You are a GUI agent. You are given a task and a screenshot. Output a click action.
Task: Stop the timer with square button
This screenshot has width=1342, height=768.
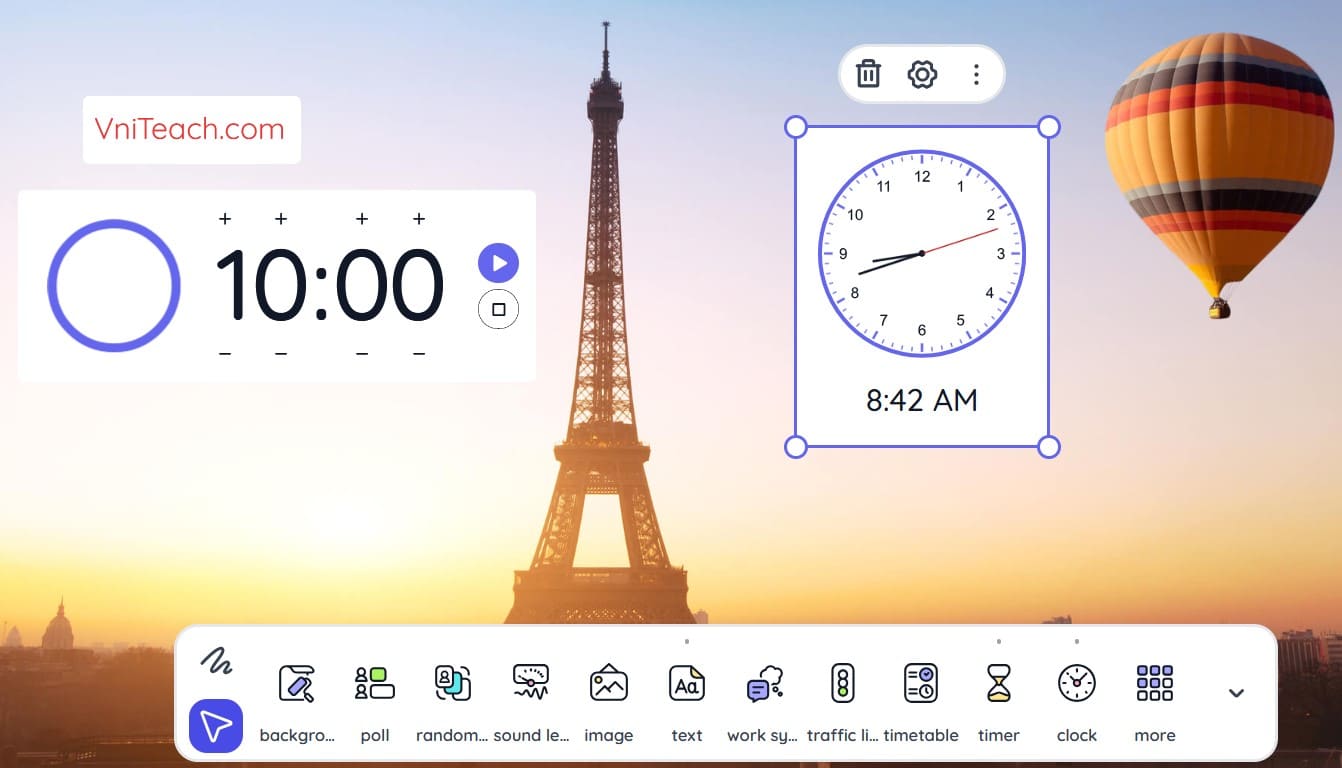pyautogui.click(x=498, y=309)
